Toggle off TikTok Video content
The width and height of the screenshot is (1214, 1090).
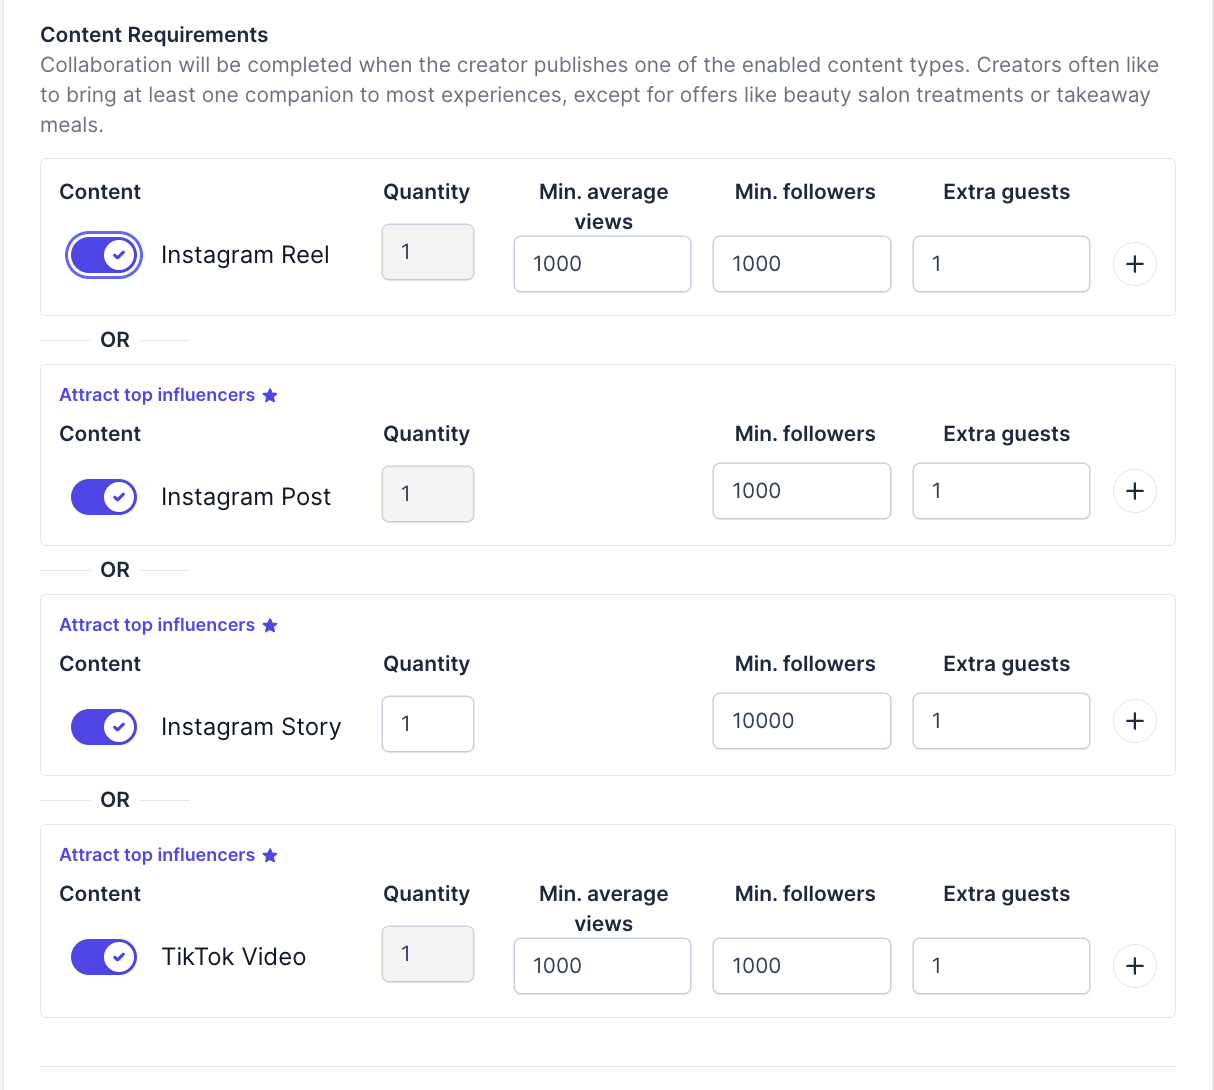click(104, 957)
